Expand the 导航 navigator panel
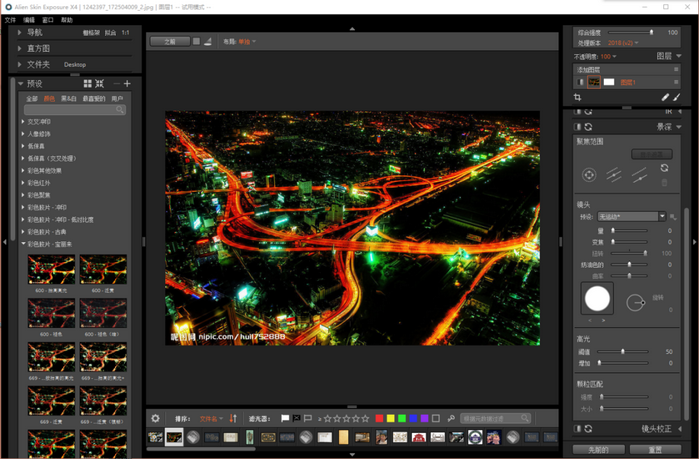This screenshot has width=699, height=459. coord(19,33)
